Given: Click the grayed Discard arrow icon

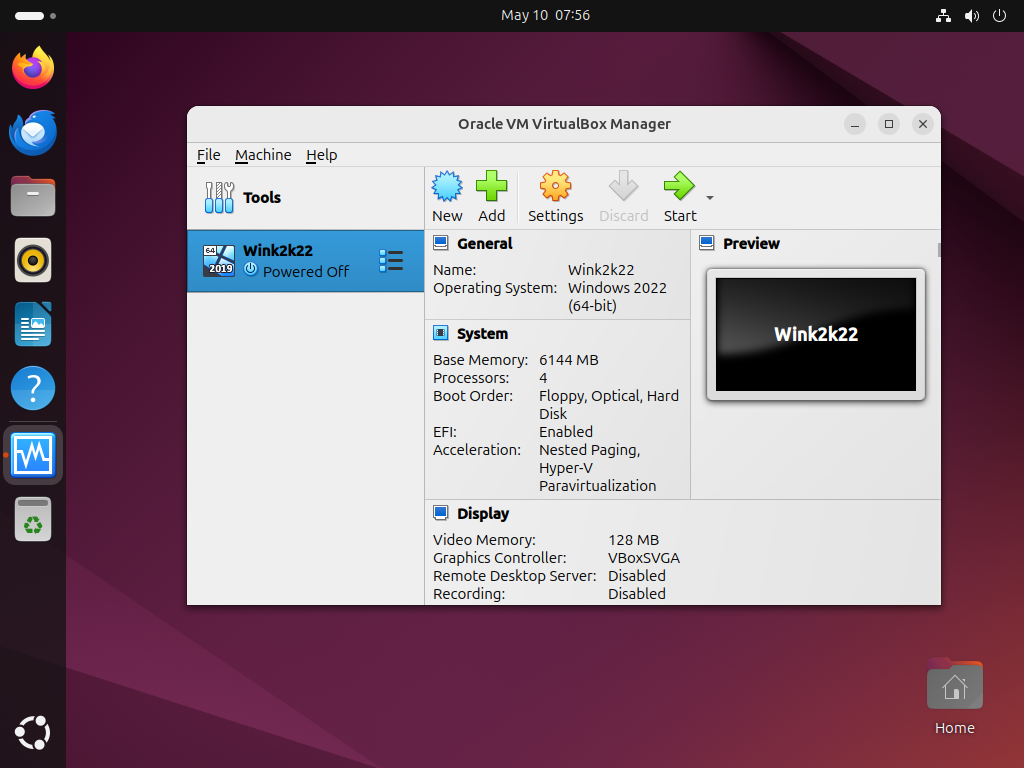Looking at the screenshot, I should coord(623,187).
